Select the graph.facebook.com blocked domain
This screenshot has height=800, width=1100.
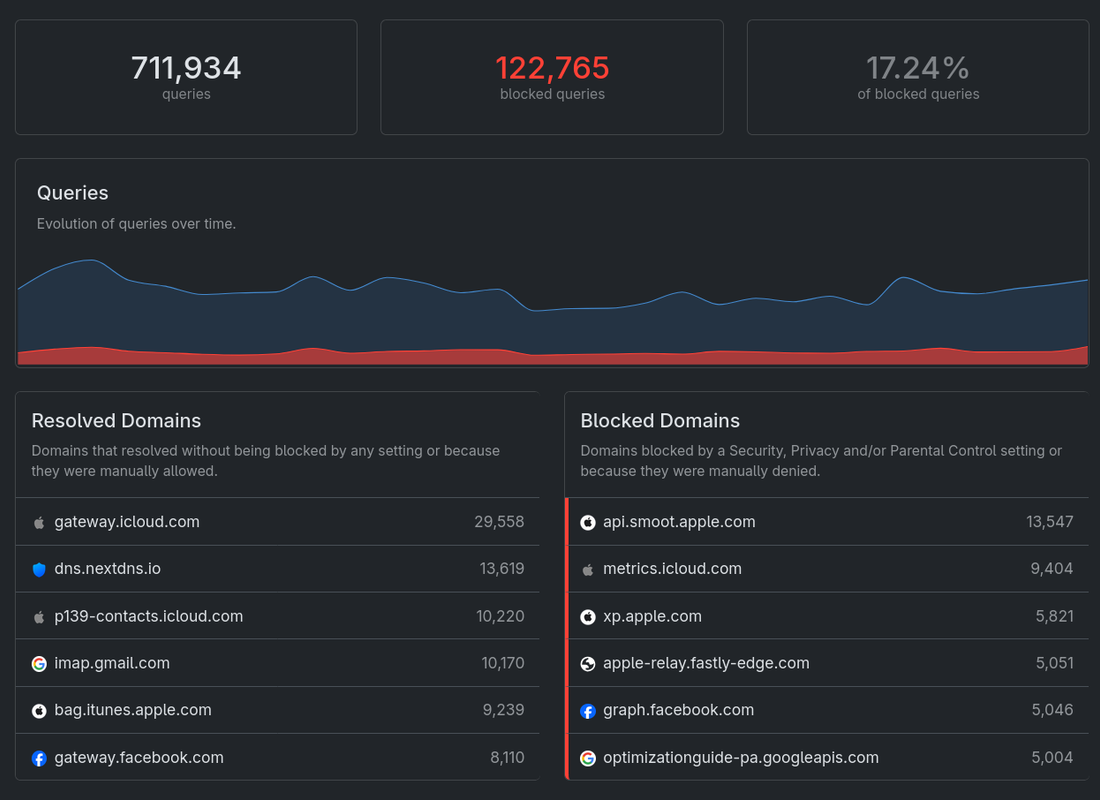pos(678,710)
